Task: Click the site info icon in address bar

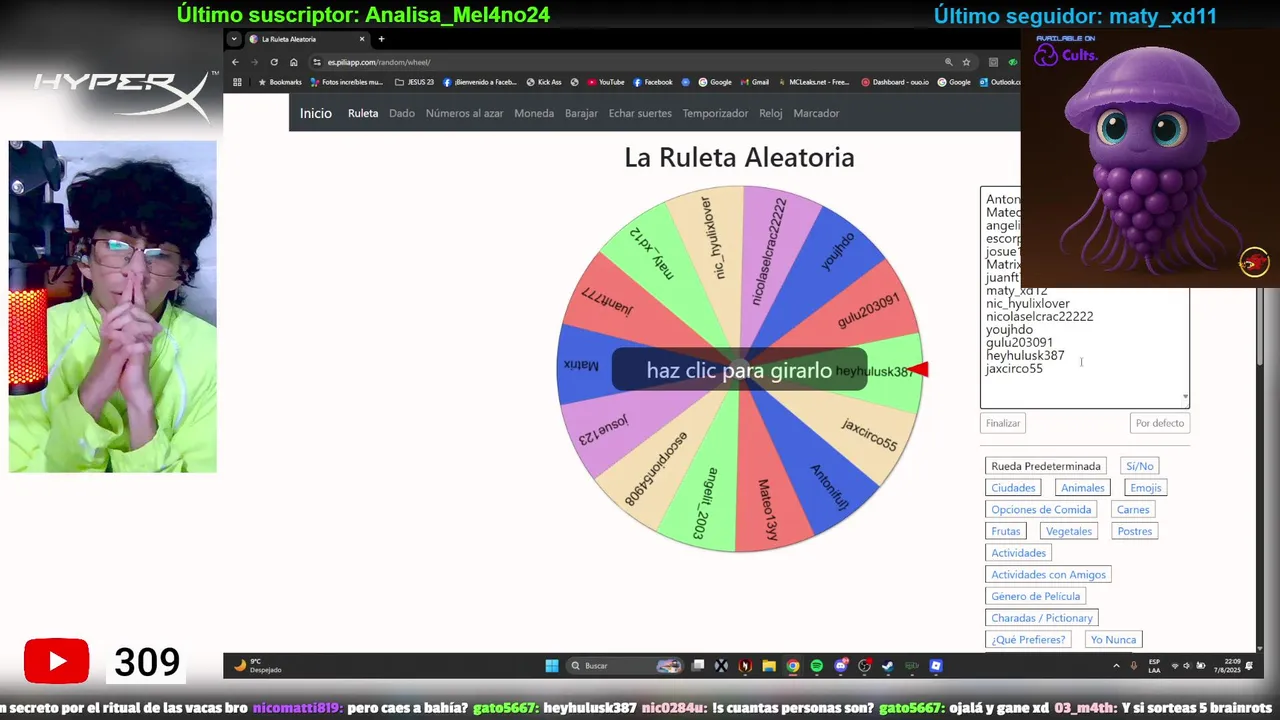Action: [x=317, y=62]
